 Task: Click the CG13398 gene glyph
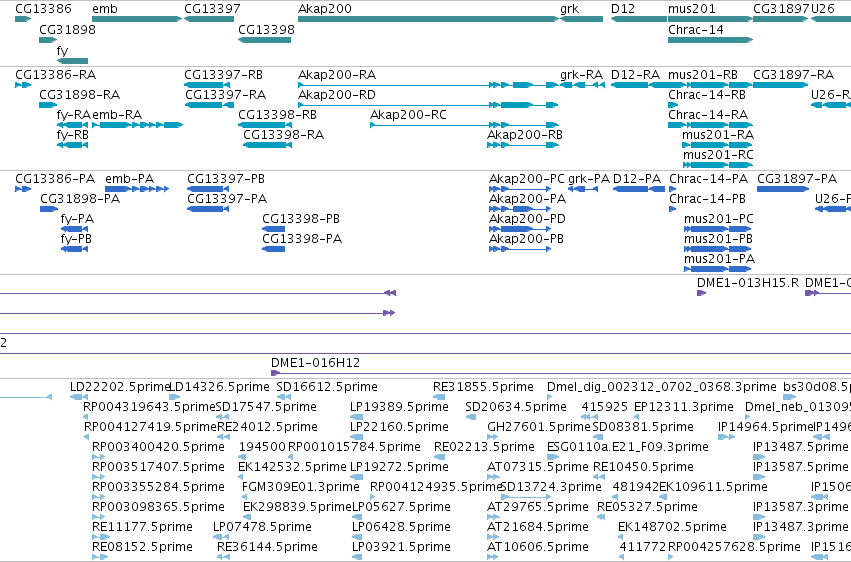click(x=264, y=40)
